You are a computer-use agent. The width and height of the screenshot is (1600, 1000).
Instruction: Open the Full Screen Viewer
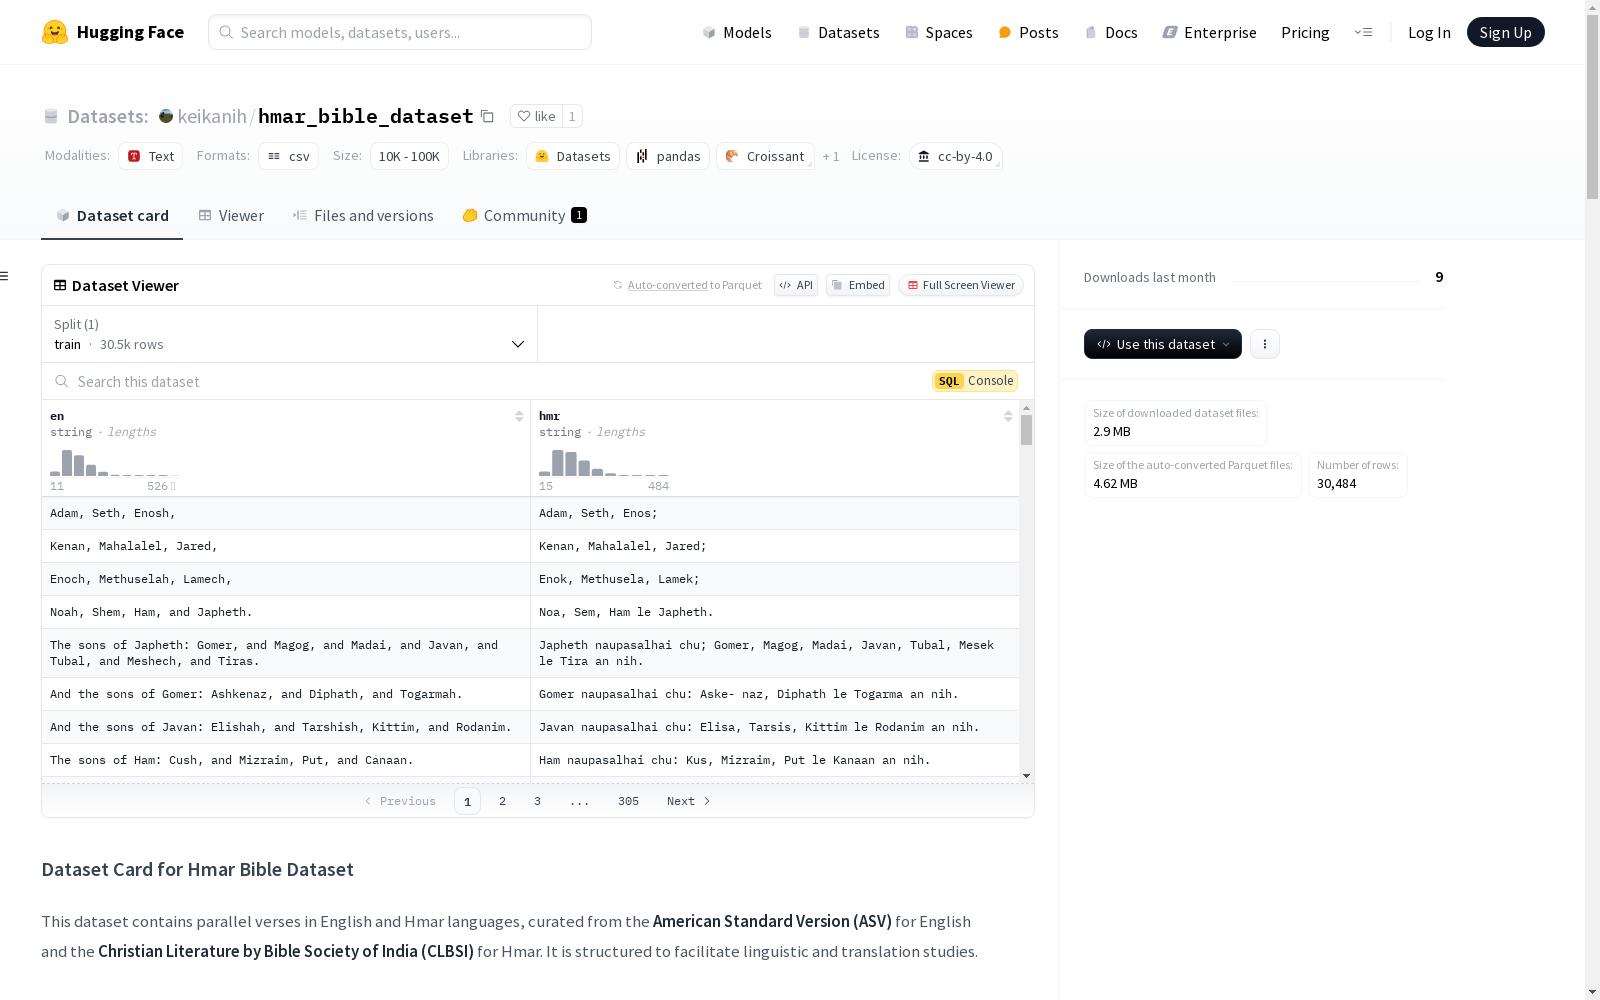click(961, 285)
